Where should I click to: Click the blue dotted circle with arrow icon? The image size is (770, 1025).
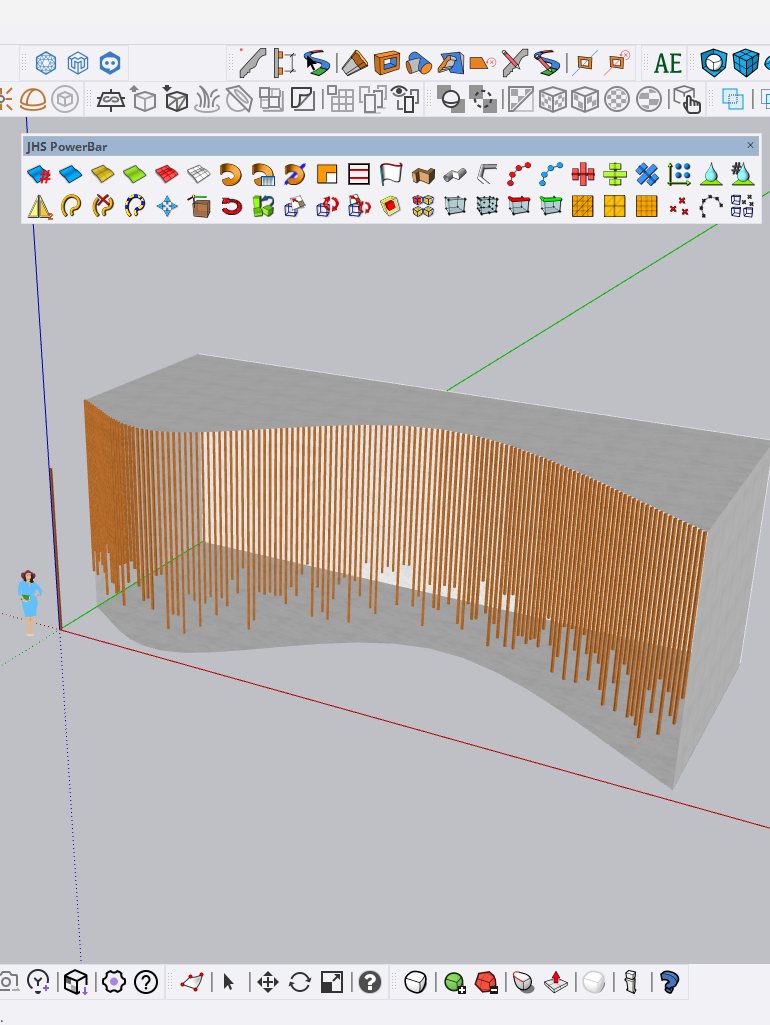tap(135, 207)
